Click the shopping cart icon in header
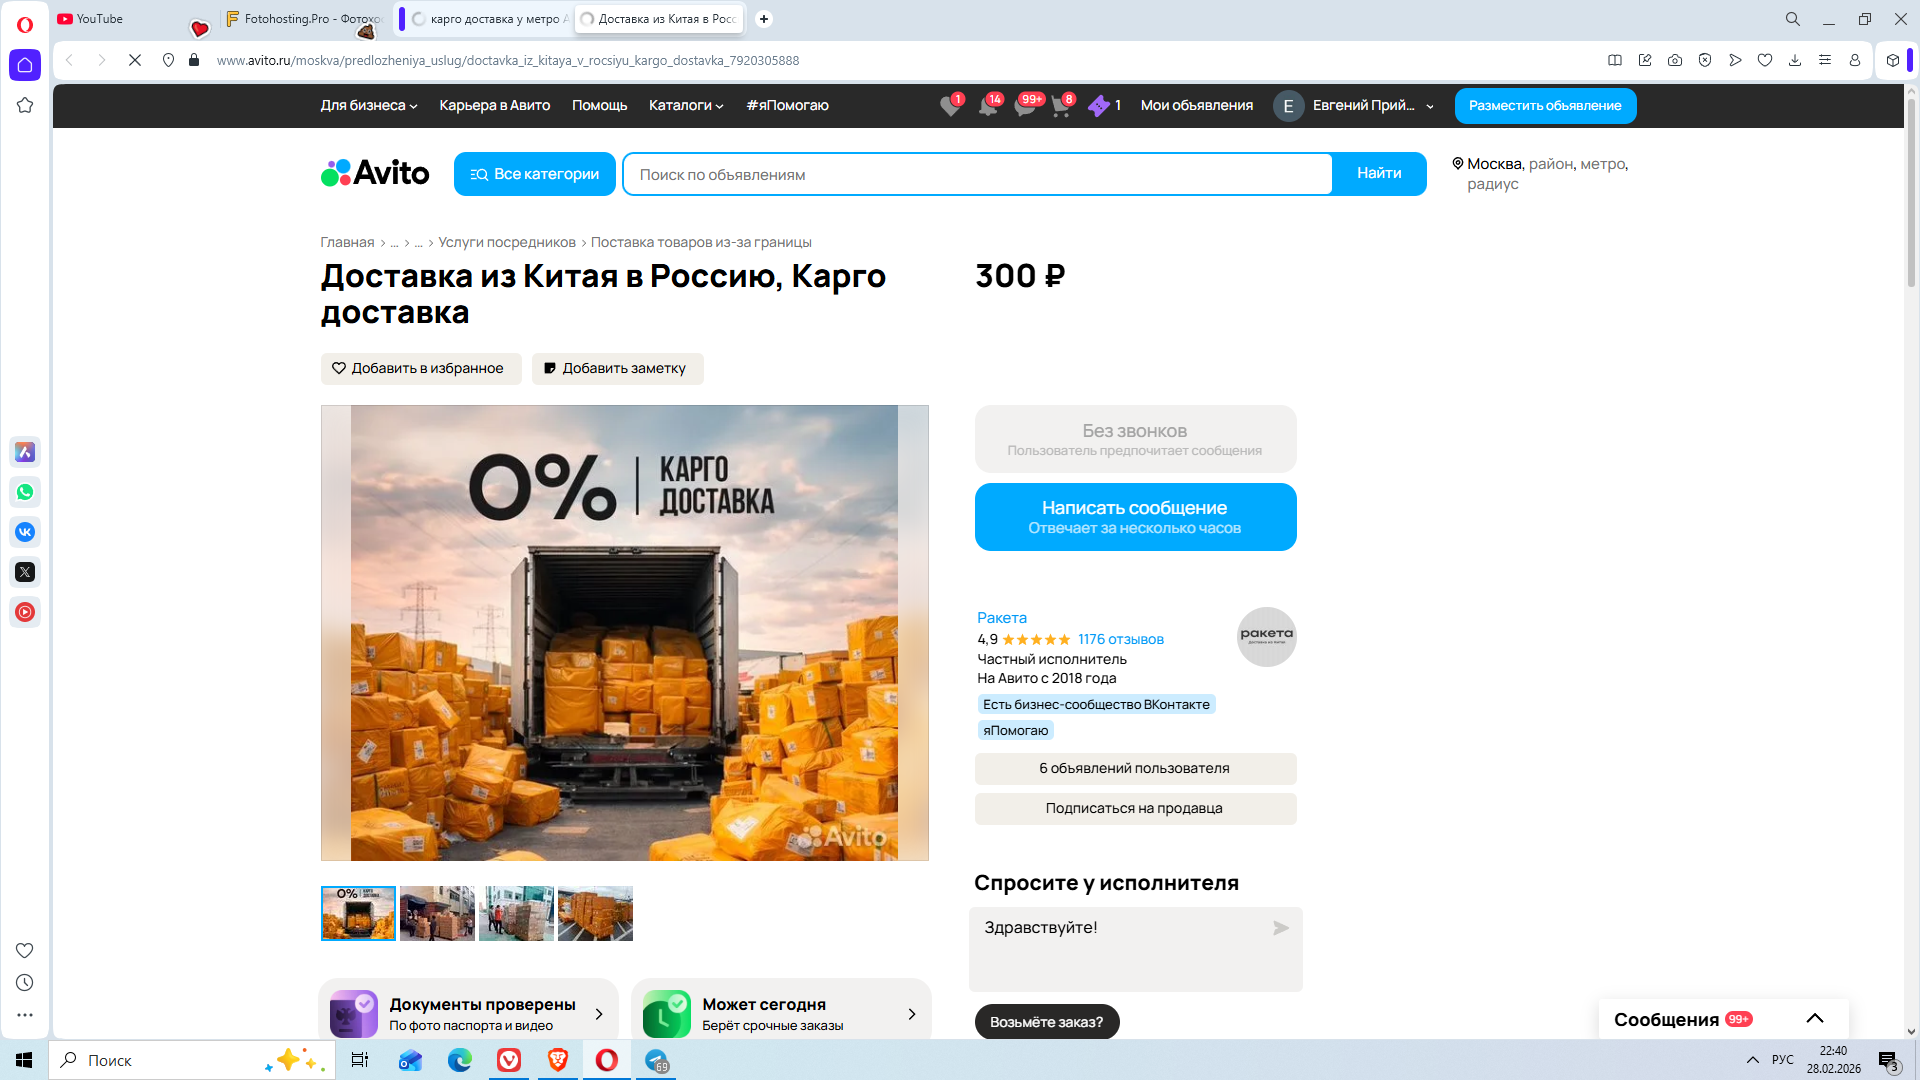 [1061, 106]
